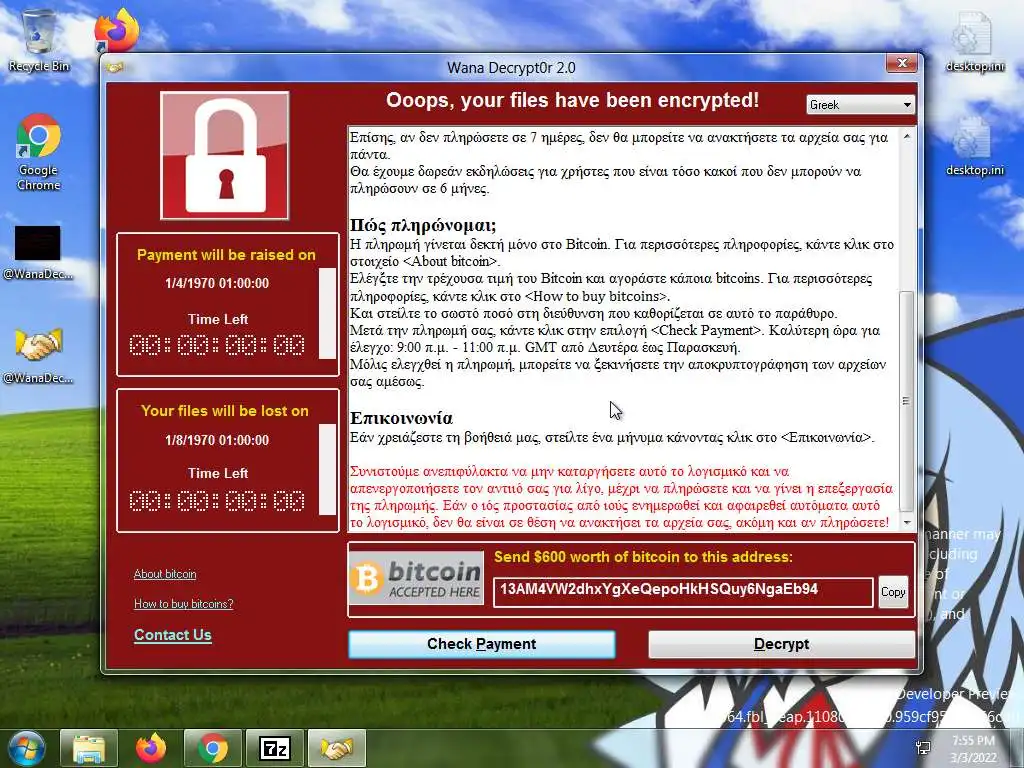Click the network icon in system tray
Image resolution: width=1024 pixels, height=768 pixels.
tap(923, 748)
